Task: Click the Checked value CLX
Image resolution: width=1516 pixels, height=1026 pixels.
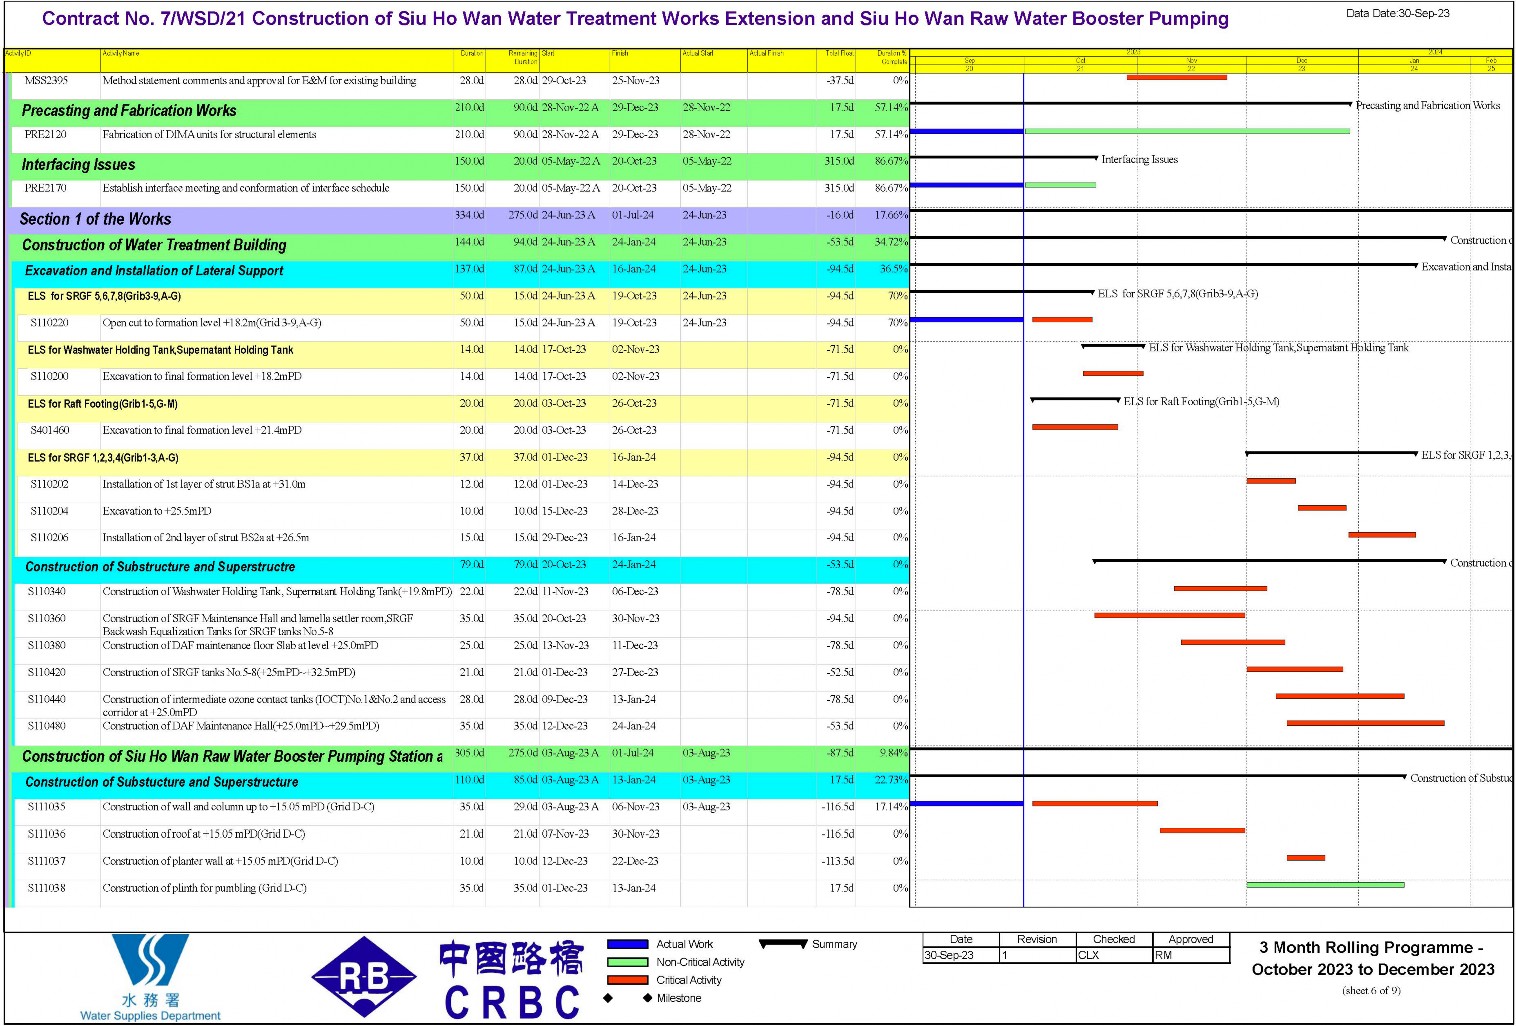Action: [x=1088, y=956]
